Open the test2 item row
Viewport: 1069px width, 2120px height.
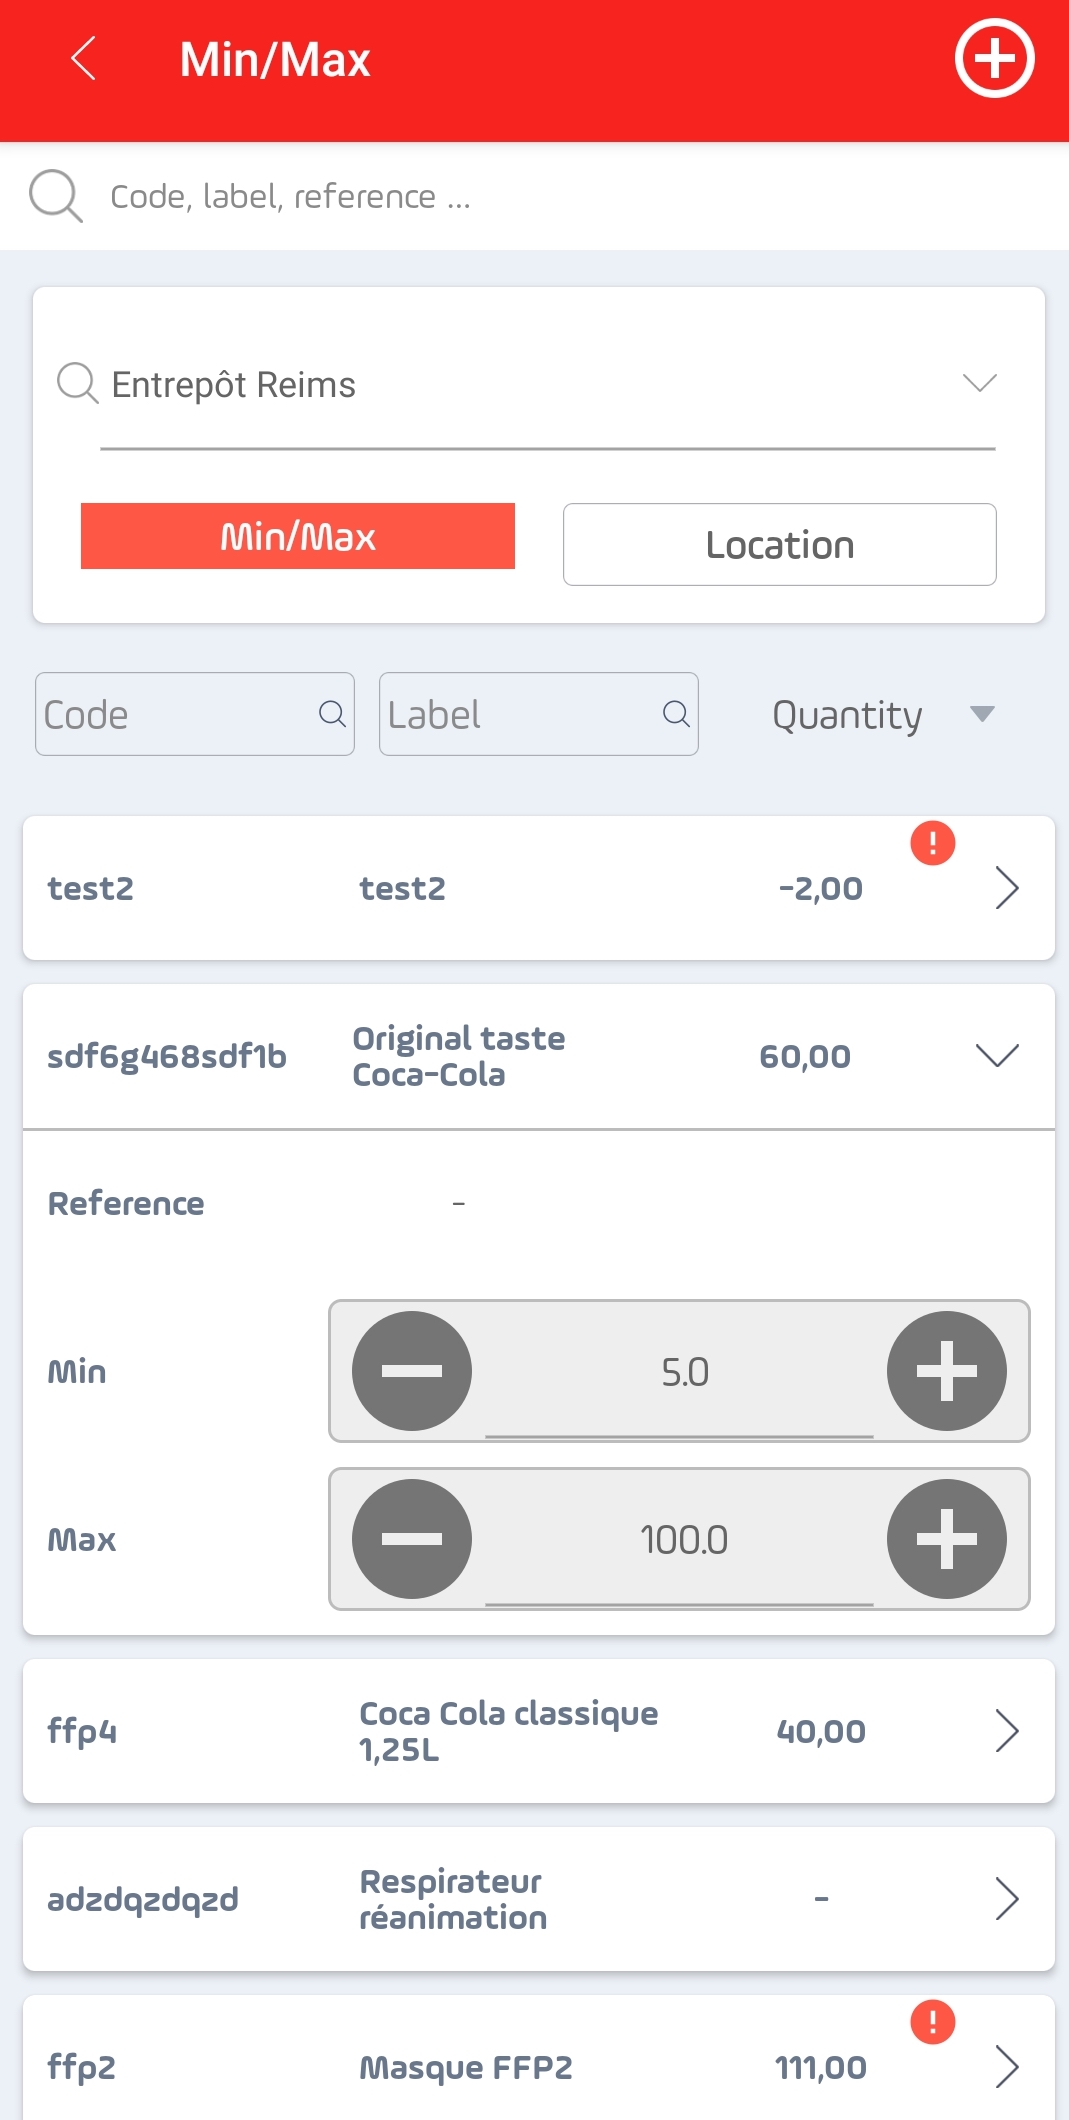539,888
